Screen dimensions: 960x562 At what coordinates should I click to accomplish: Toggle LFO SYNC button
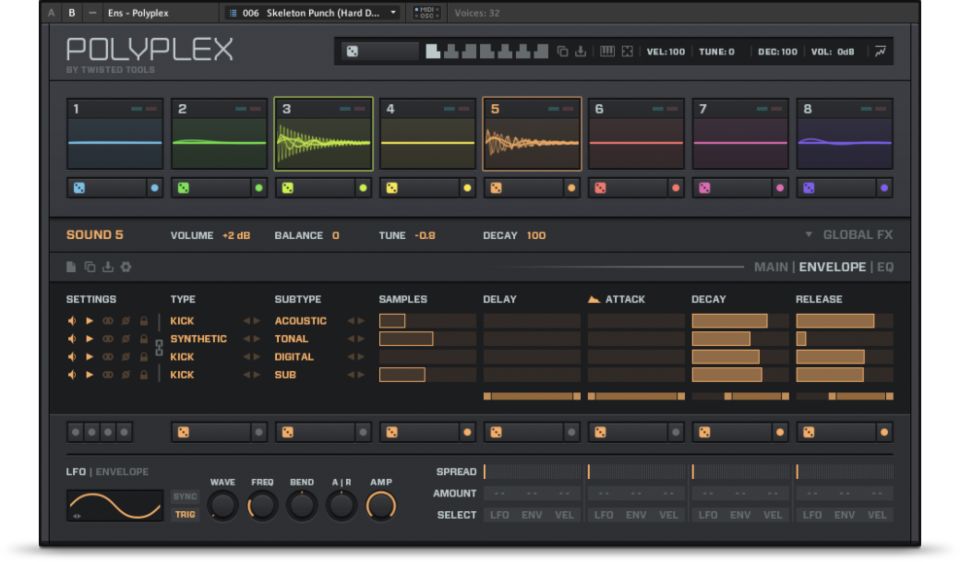coord(185,496)
